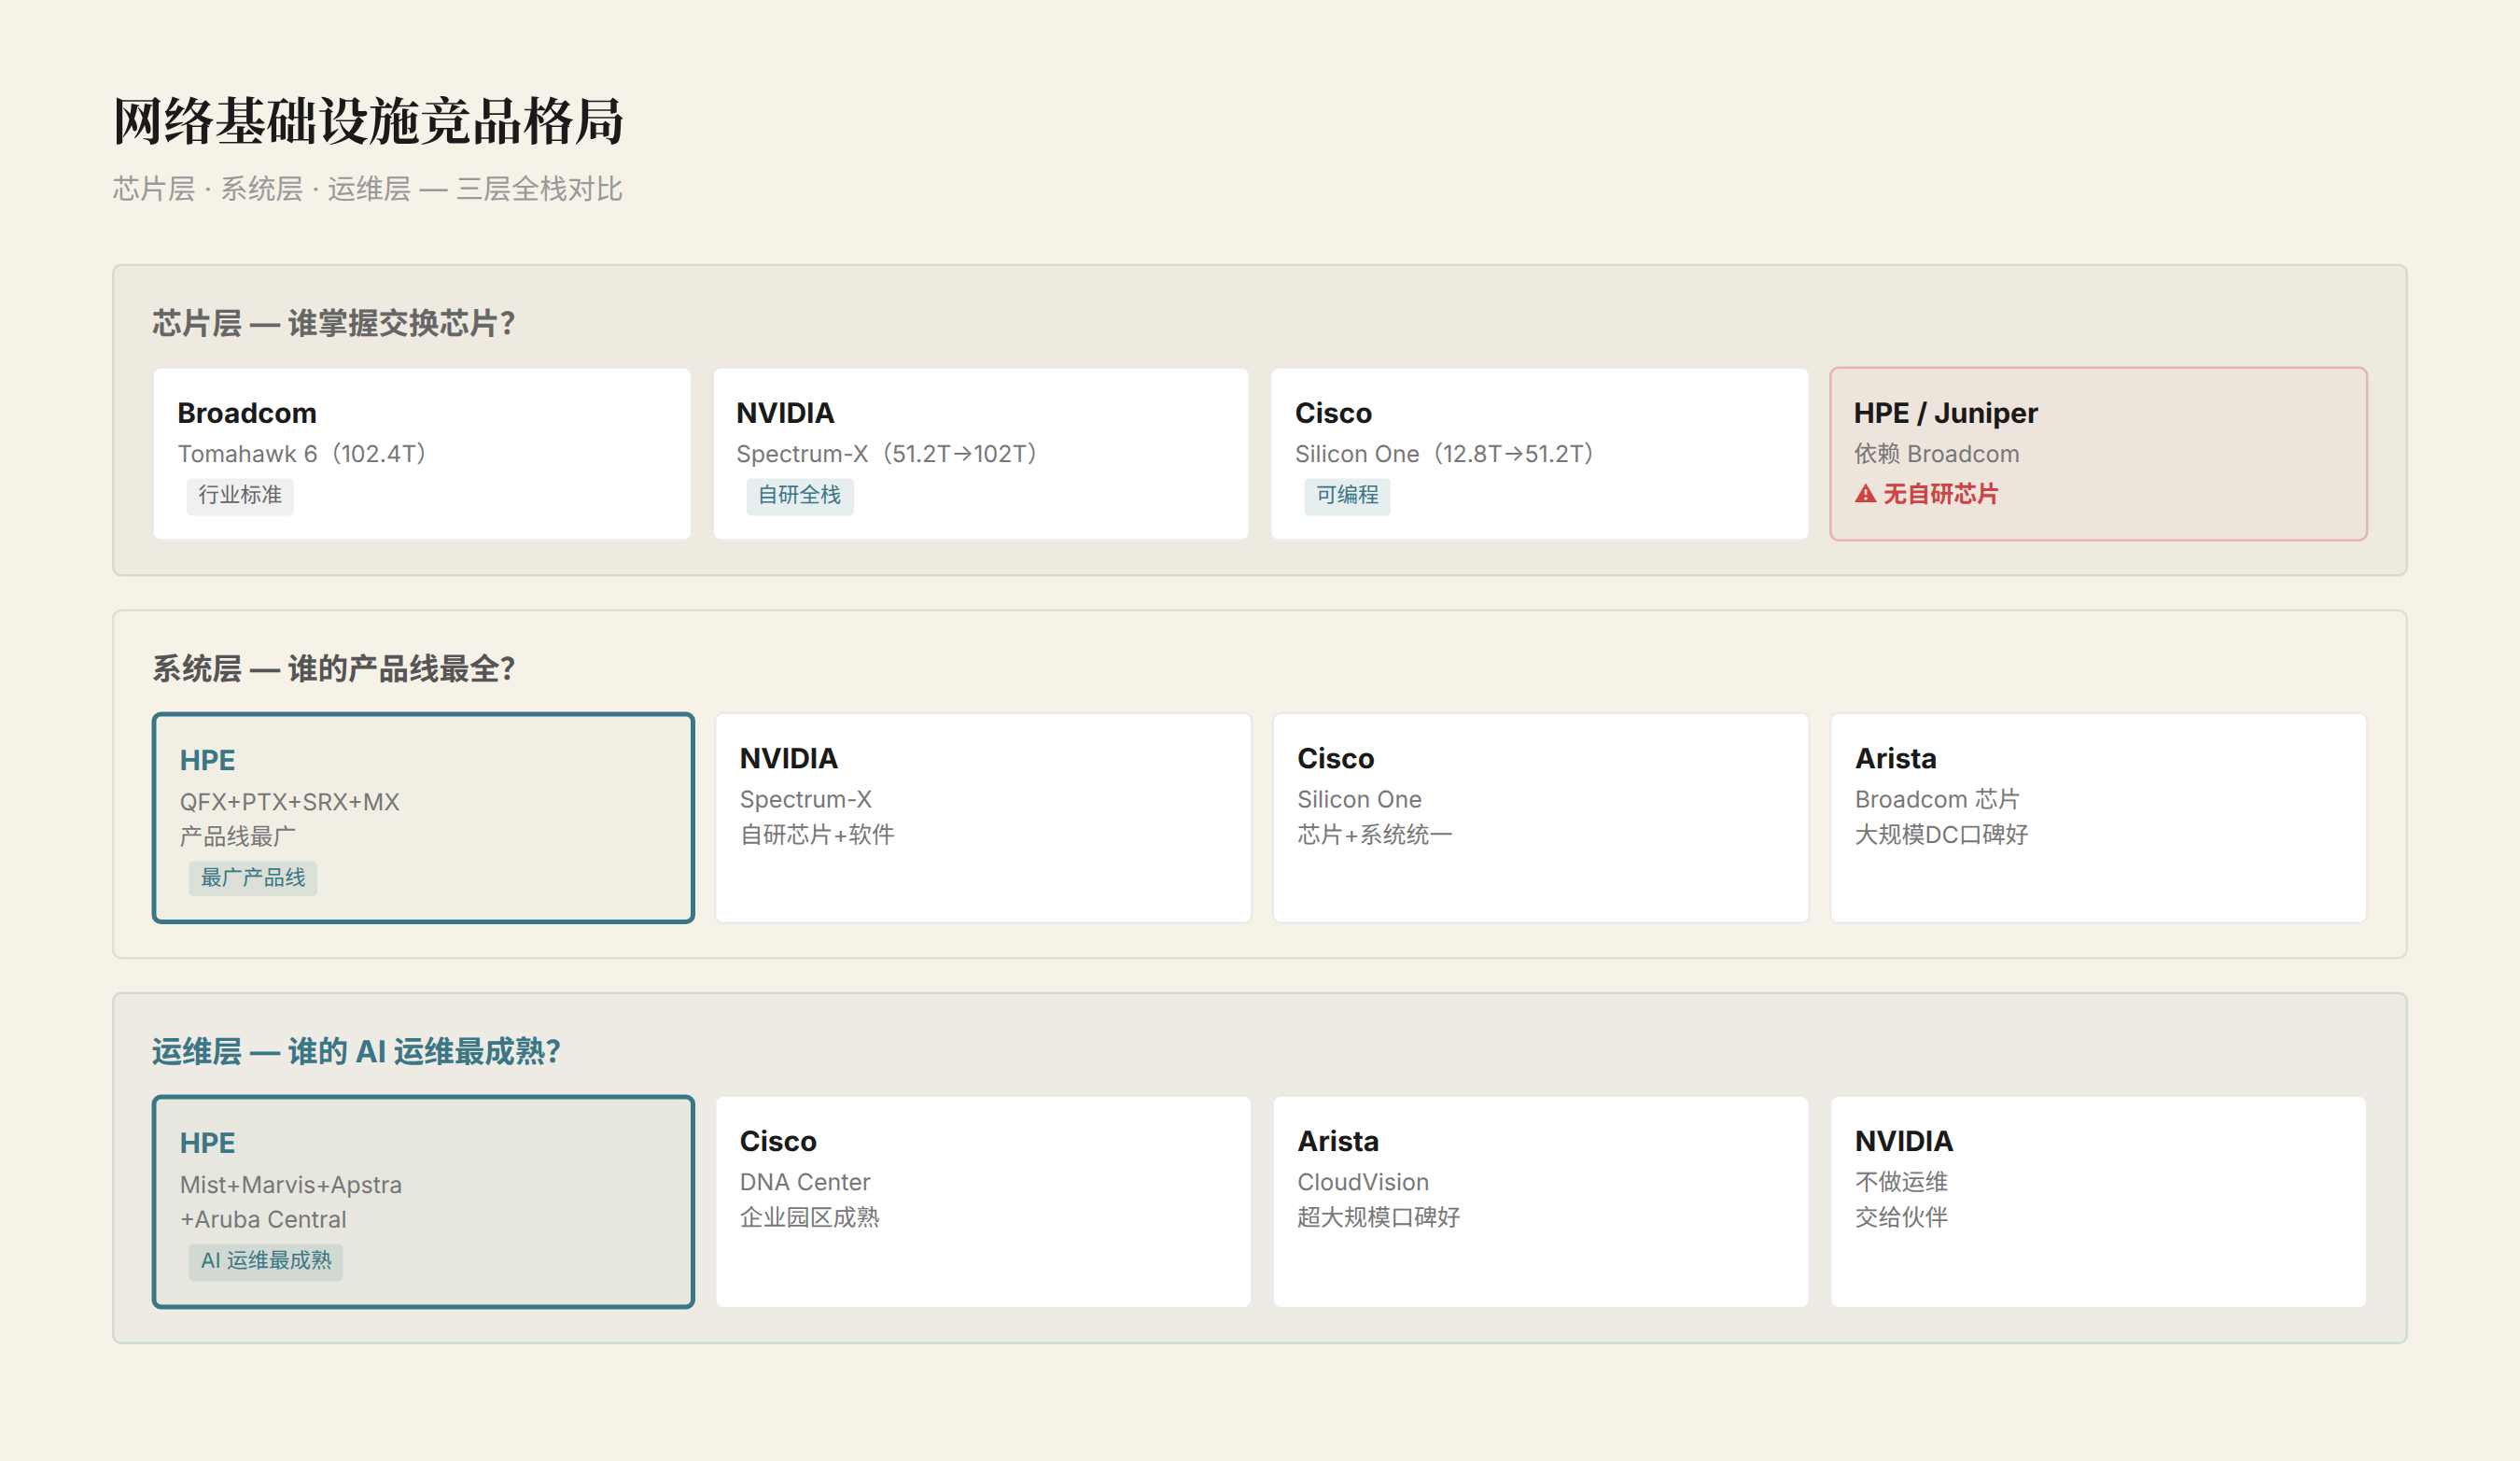Viewport: 2520px width, 1461px height.
Task: Click the section heading 系统层 — 谁的产品线最全?
Action: 333,668
